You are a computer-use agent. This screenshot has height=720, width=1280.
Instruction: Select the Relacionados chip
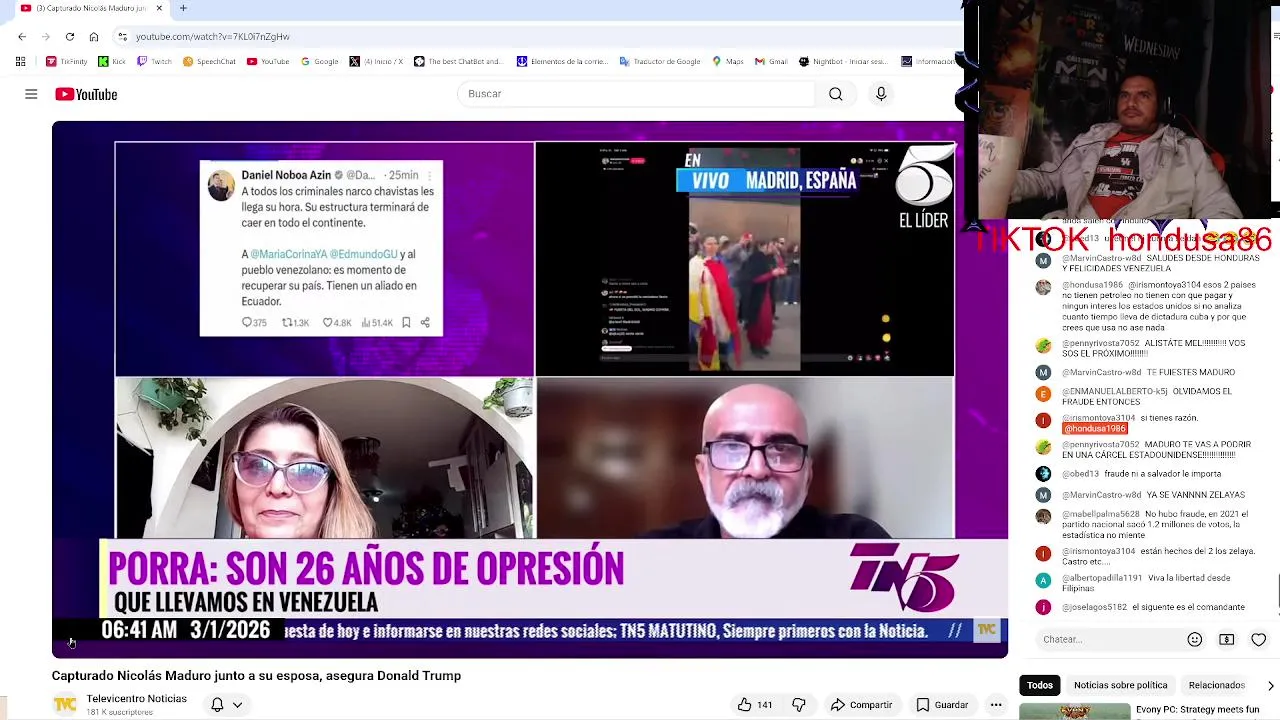pos(1216,685)
